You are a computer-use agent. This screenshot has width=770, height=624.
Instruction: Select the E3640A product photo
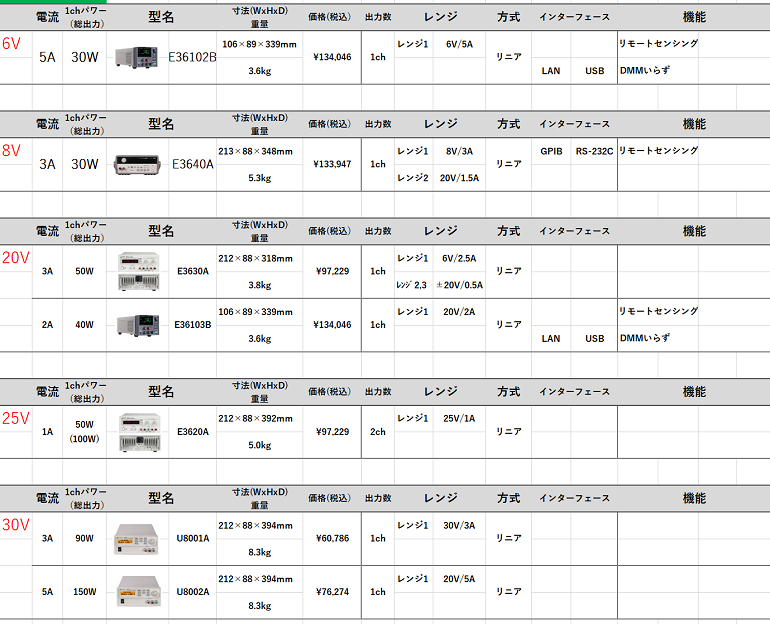[137, 164]
